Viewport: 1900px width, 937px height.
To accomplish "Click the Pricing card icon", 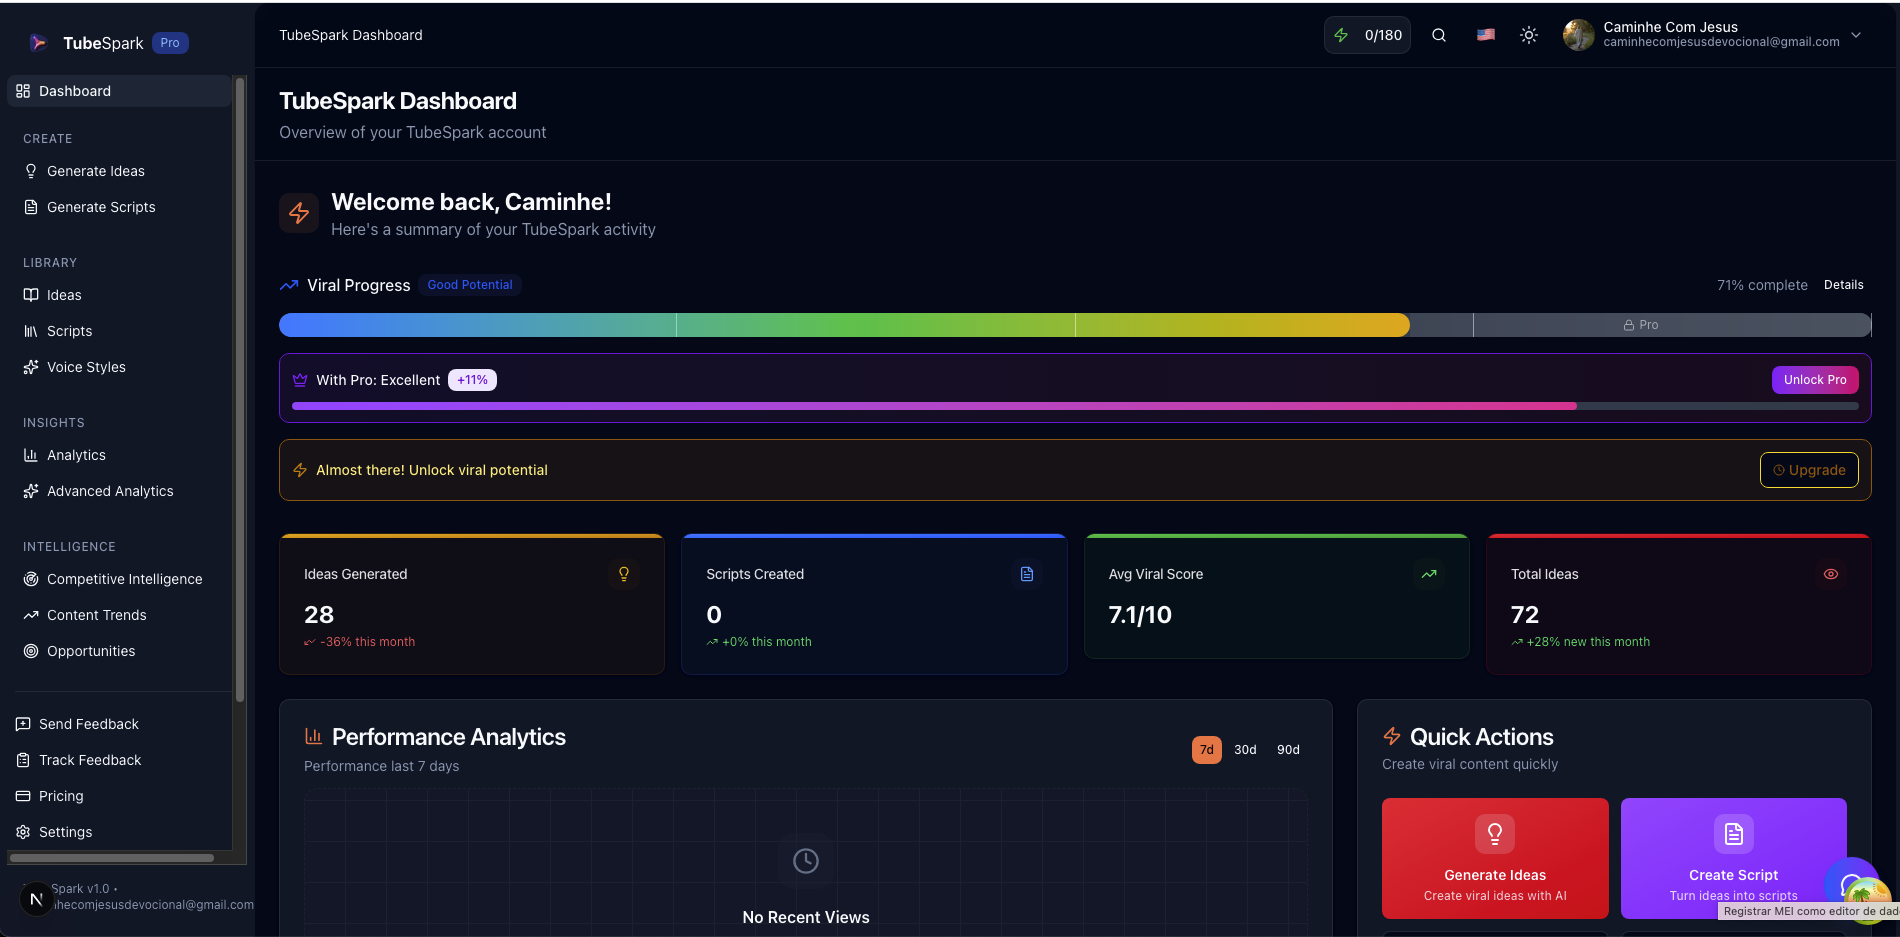I will tap(23, 796).
